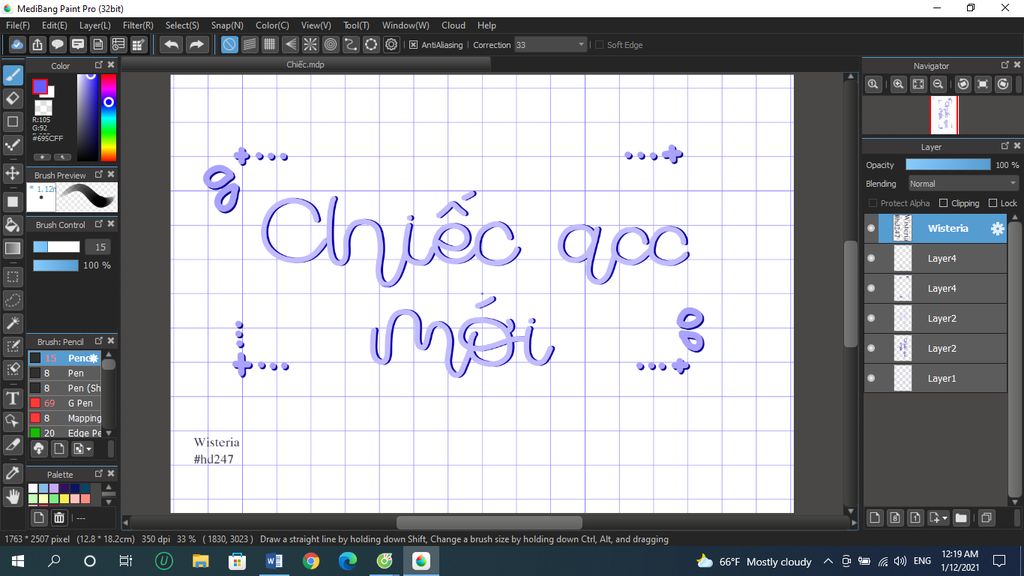Select the Eraser tool in left toolbar
Screen dimensions: 1024x576
(x=13, y=98)
